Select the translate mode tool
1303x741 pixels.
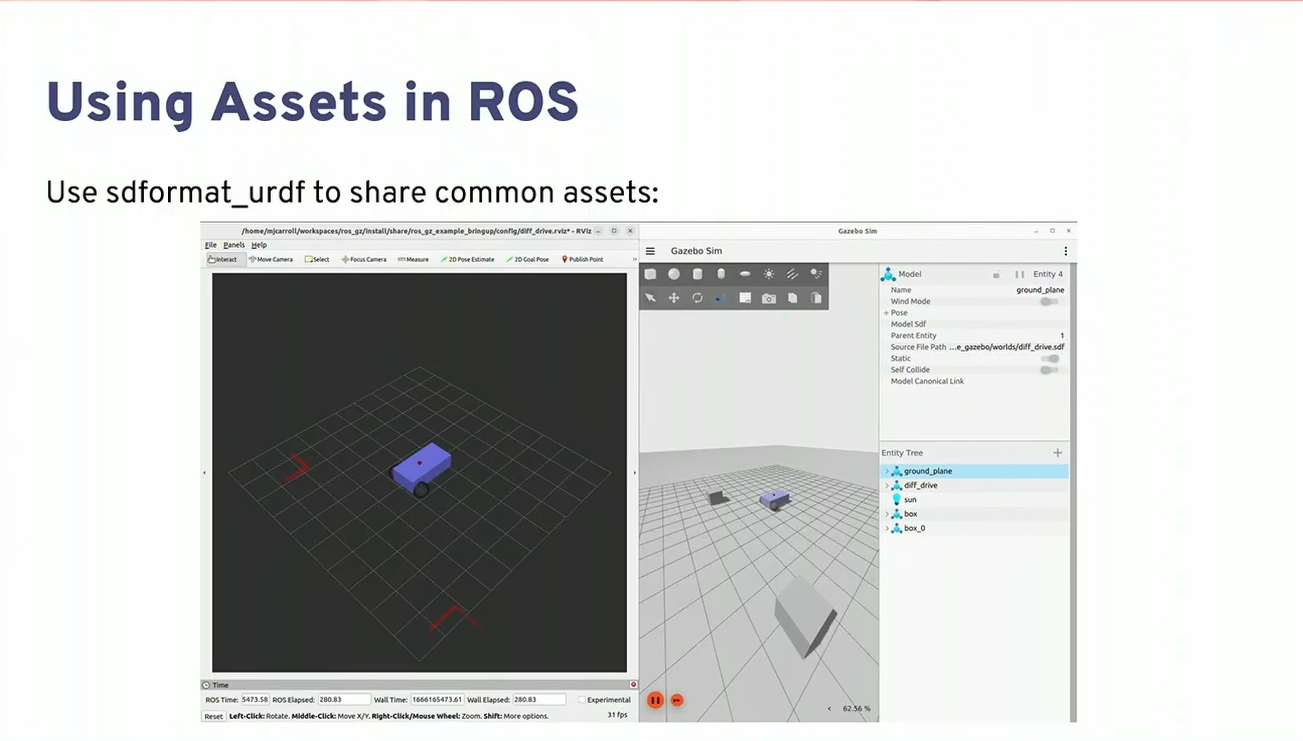point(674,298)
